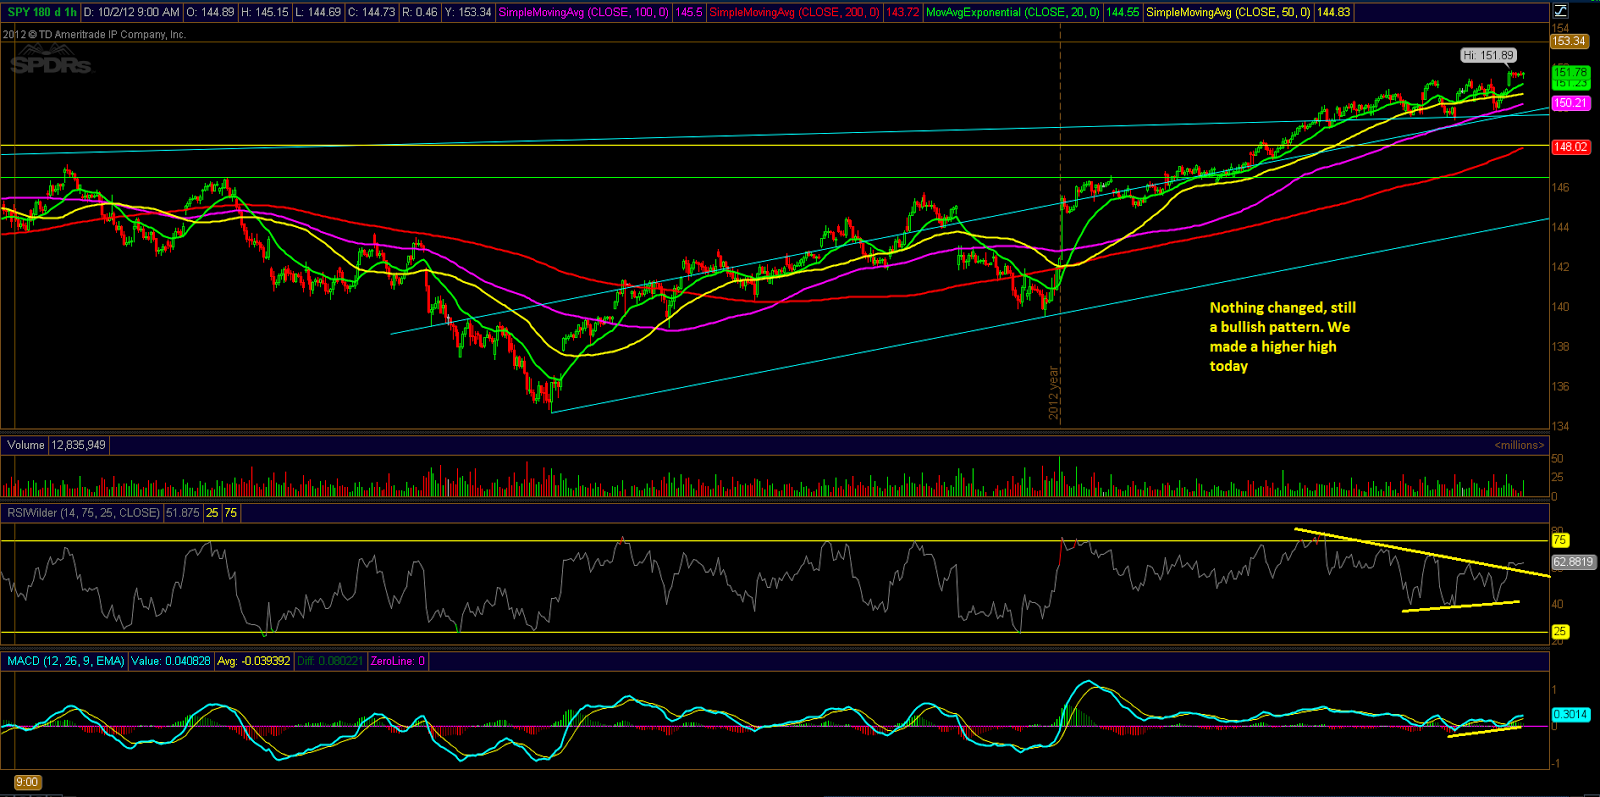
Task: Click the 25 oversold bubble on RSI axis
Action: click(x=1560, y=632)
